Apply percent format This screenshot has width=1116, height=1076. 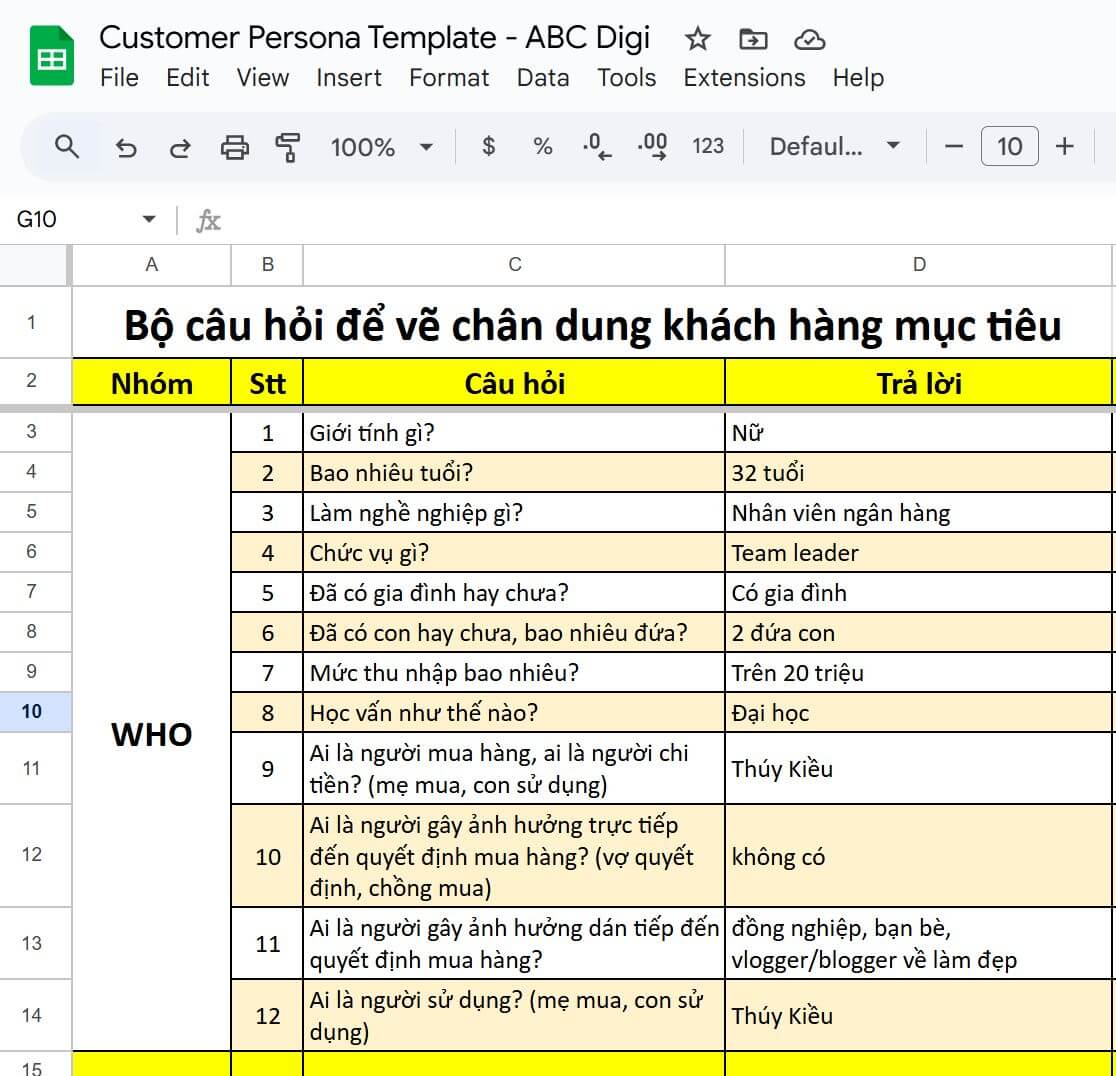click(x=541, y=146)
